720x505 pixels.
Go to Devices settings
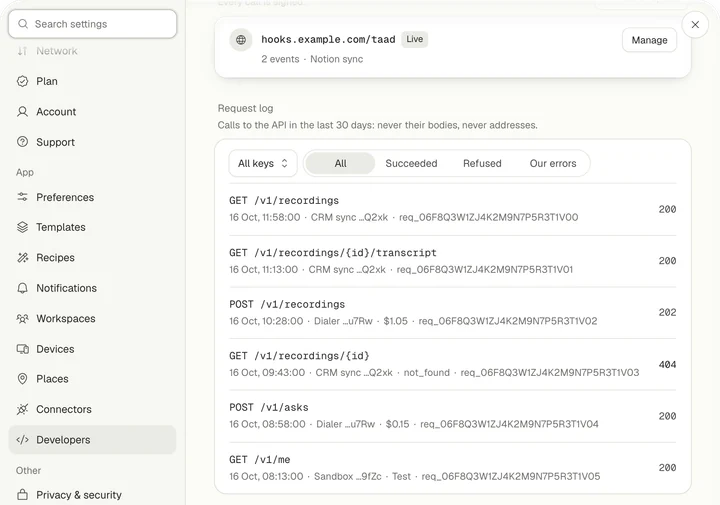click(92, 349)
